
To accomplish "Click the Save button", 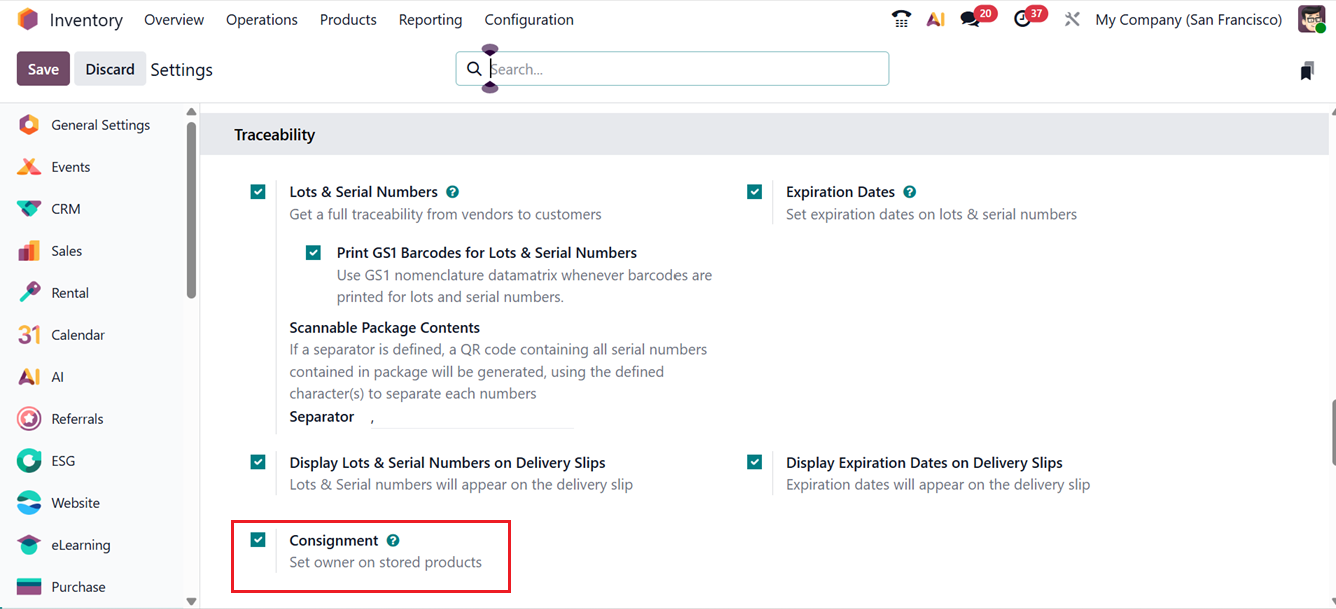I will tap(43, 69).
